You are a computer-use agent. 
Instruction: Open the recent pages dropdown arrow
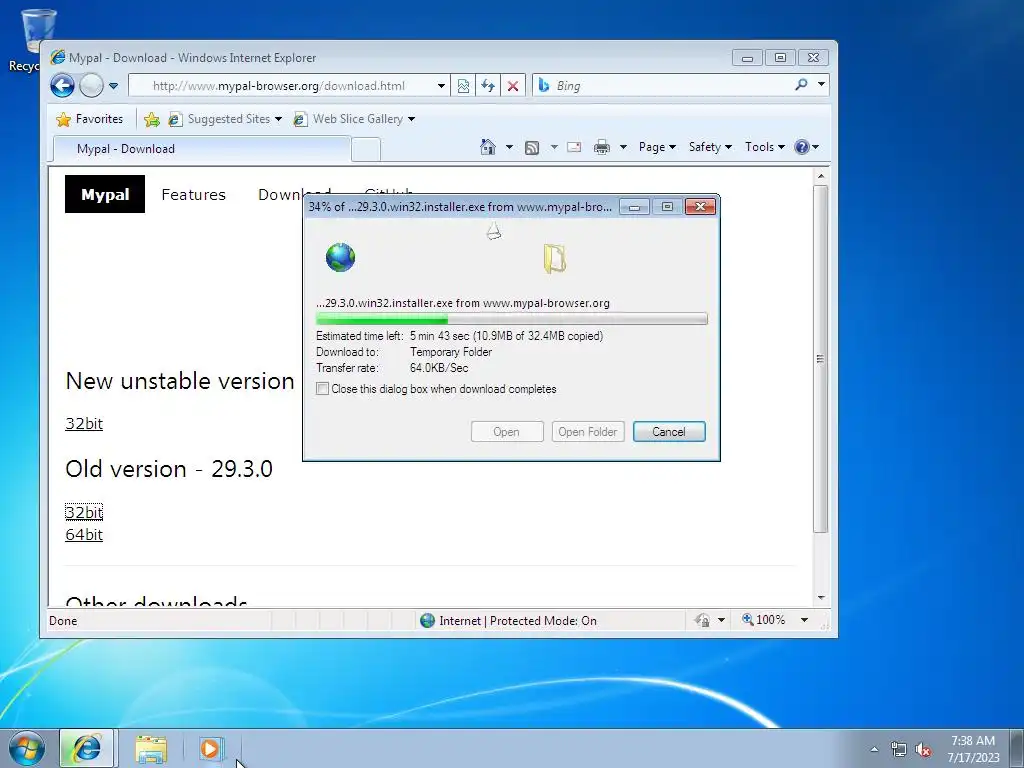click(113, 86)
